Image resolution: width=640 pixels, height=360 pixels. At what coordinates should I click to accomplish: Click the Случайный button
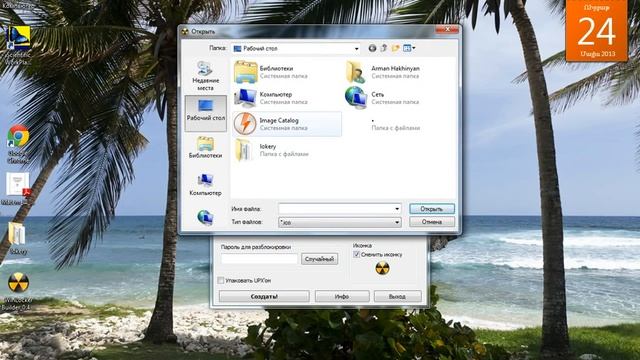pos(320,259)
